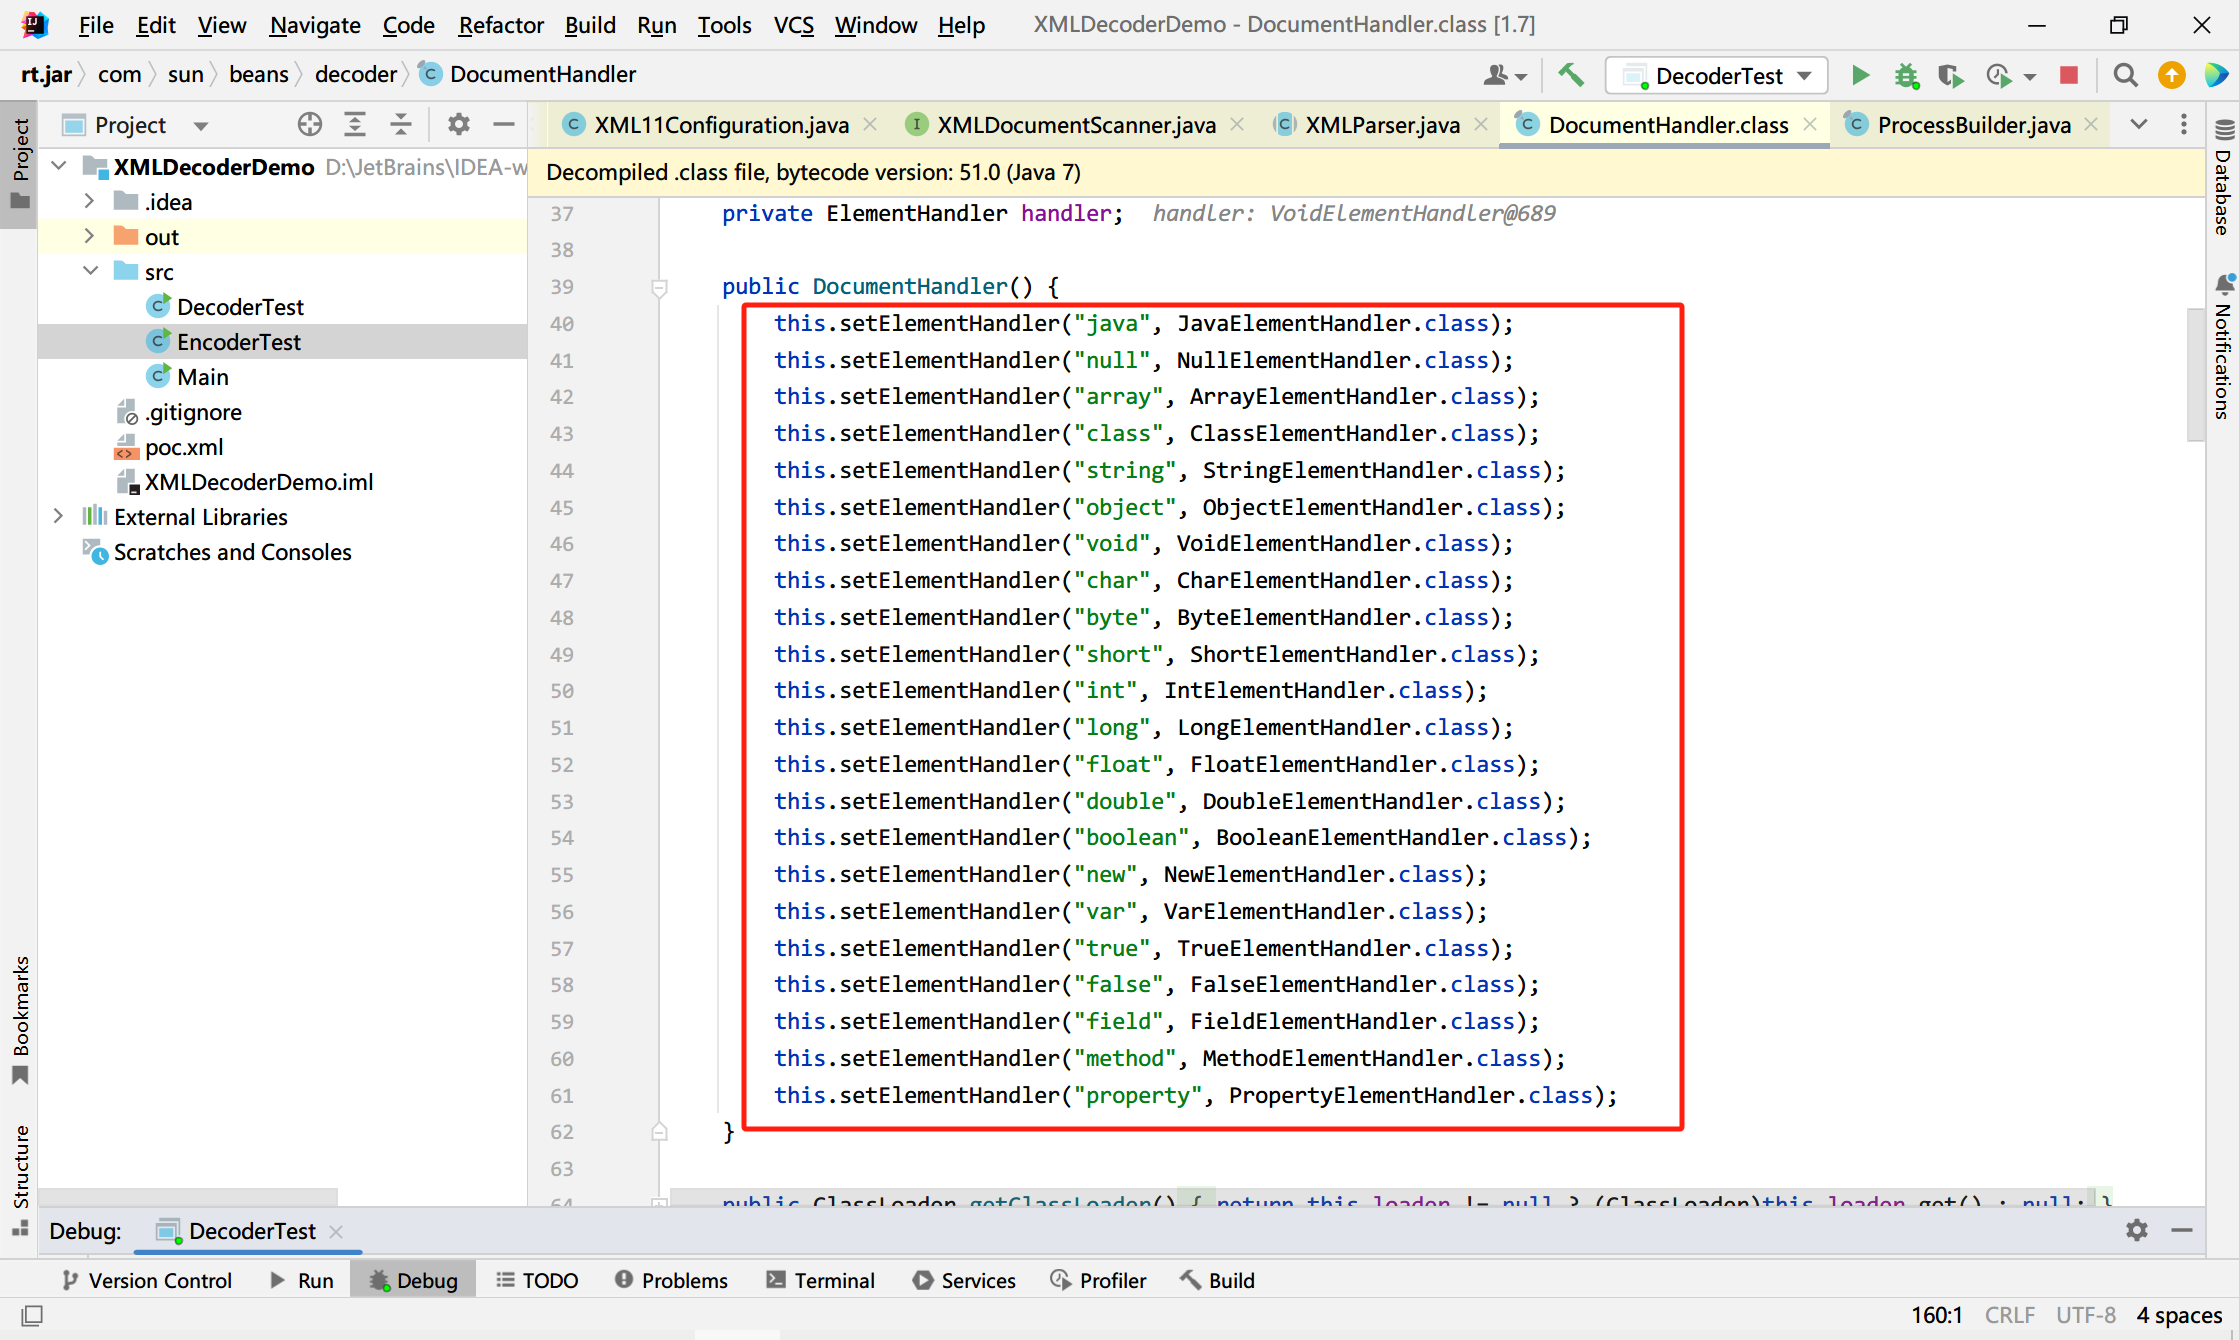This screenshot has height=1340, width=2239.
Task: Open the Bookmarks tool window
Action: [x=20, y=1020]
